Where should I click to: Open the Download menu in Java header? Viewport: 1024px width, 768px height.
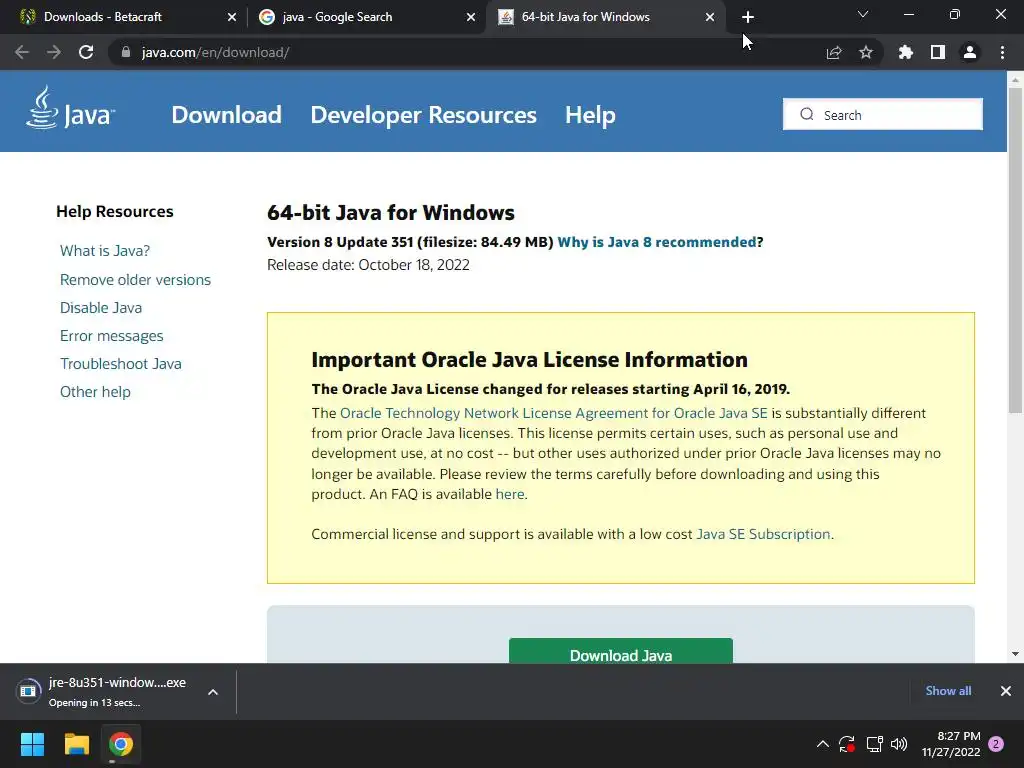pyautogui.click(x=227, y=115)
